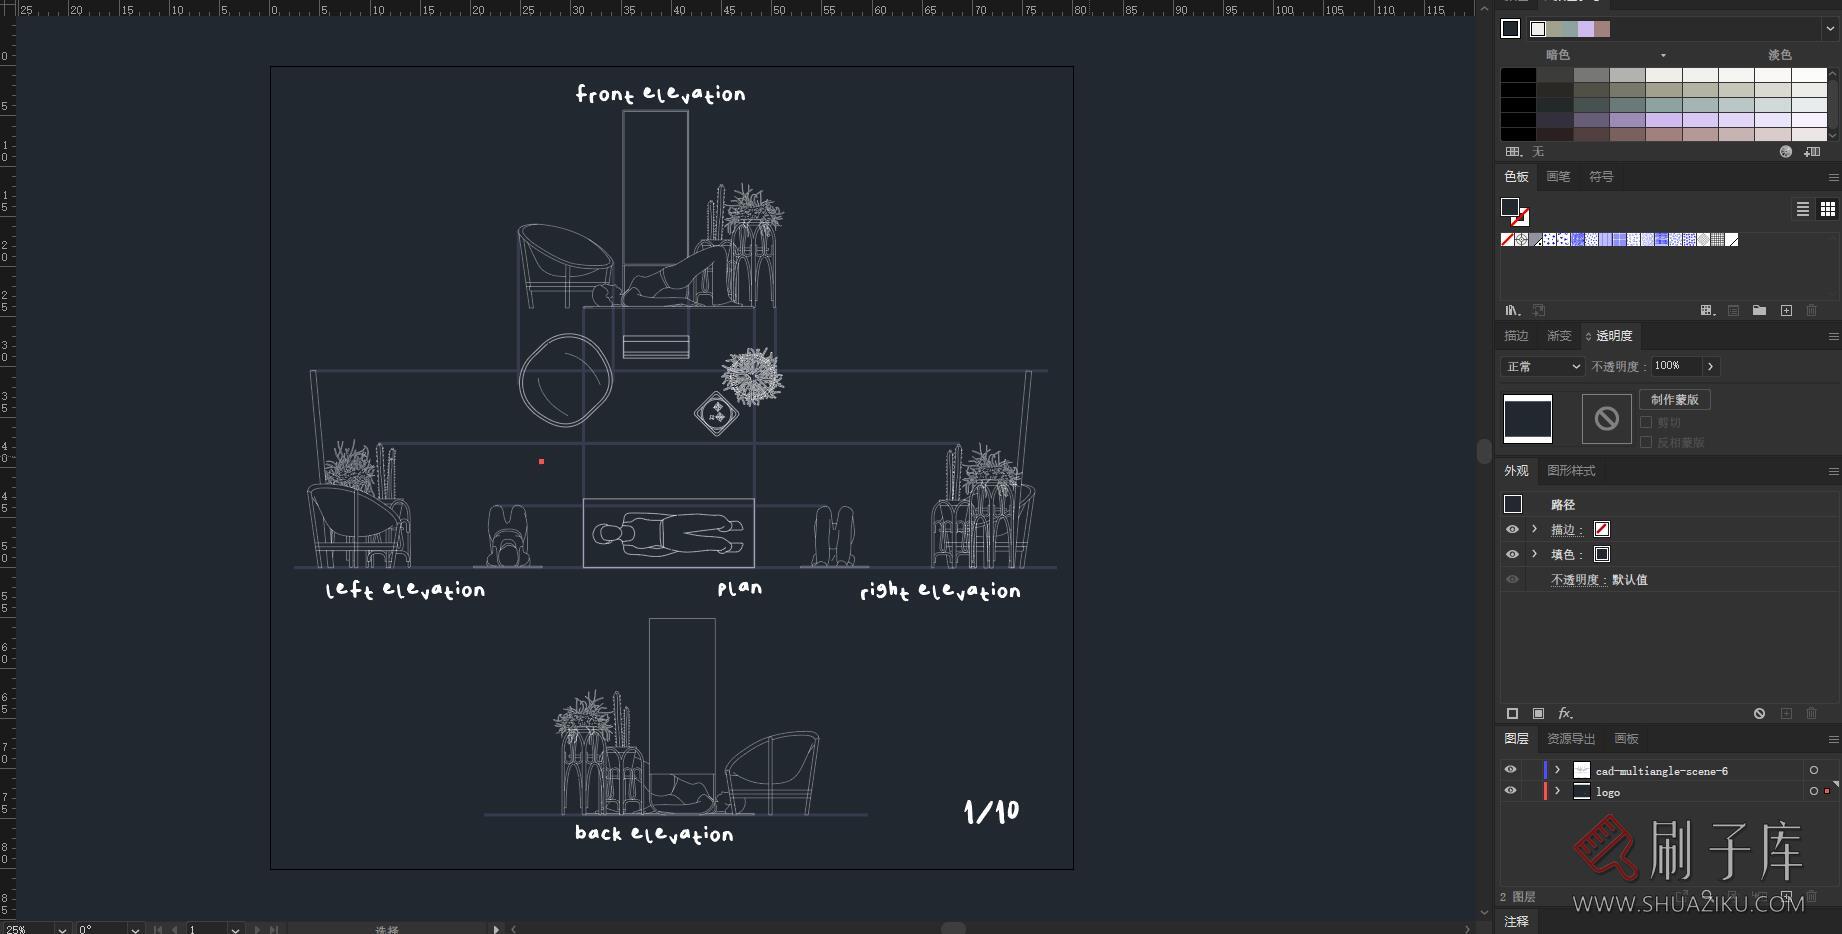
Task: Click the fx effects icon below Appearance panel
Action: pos(1563,714)
